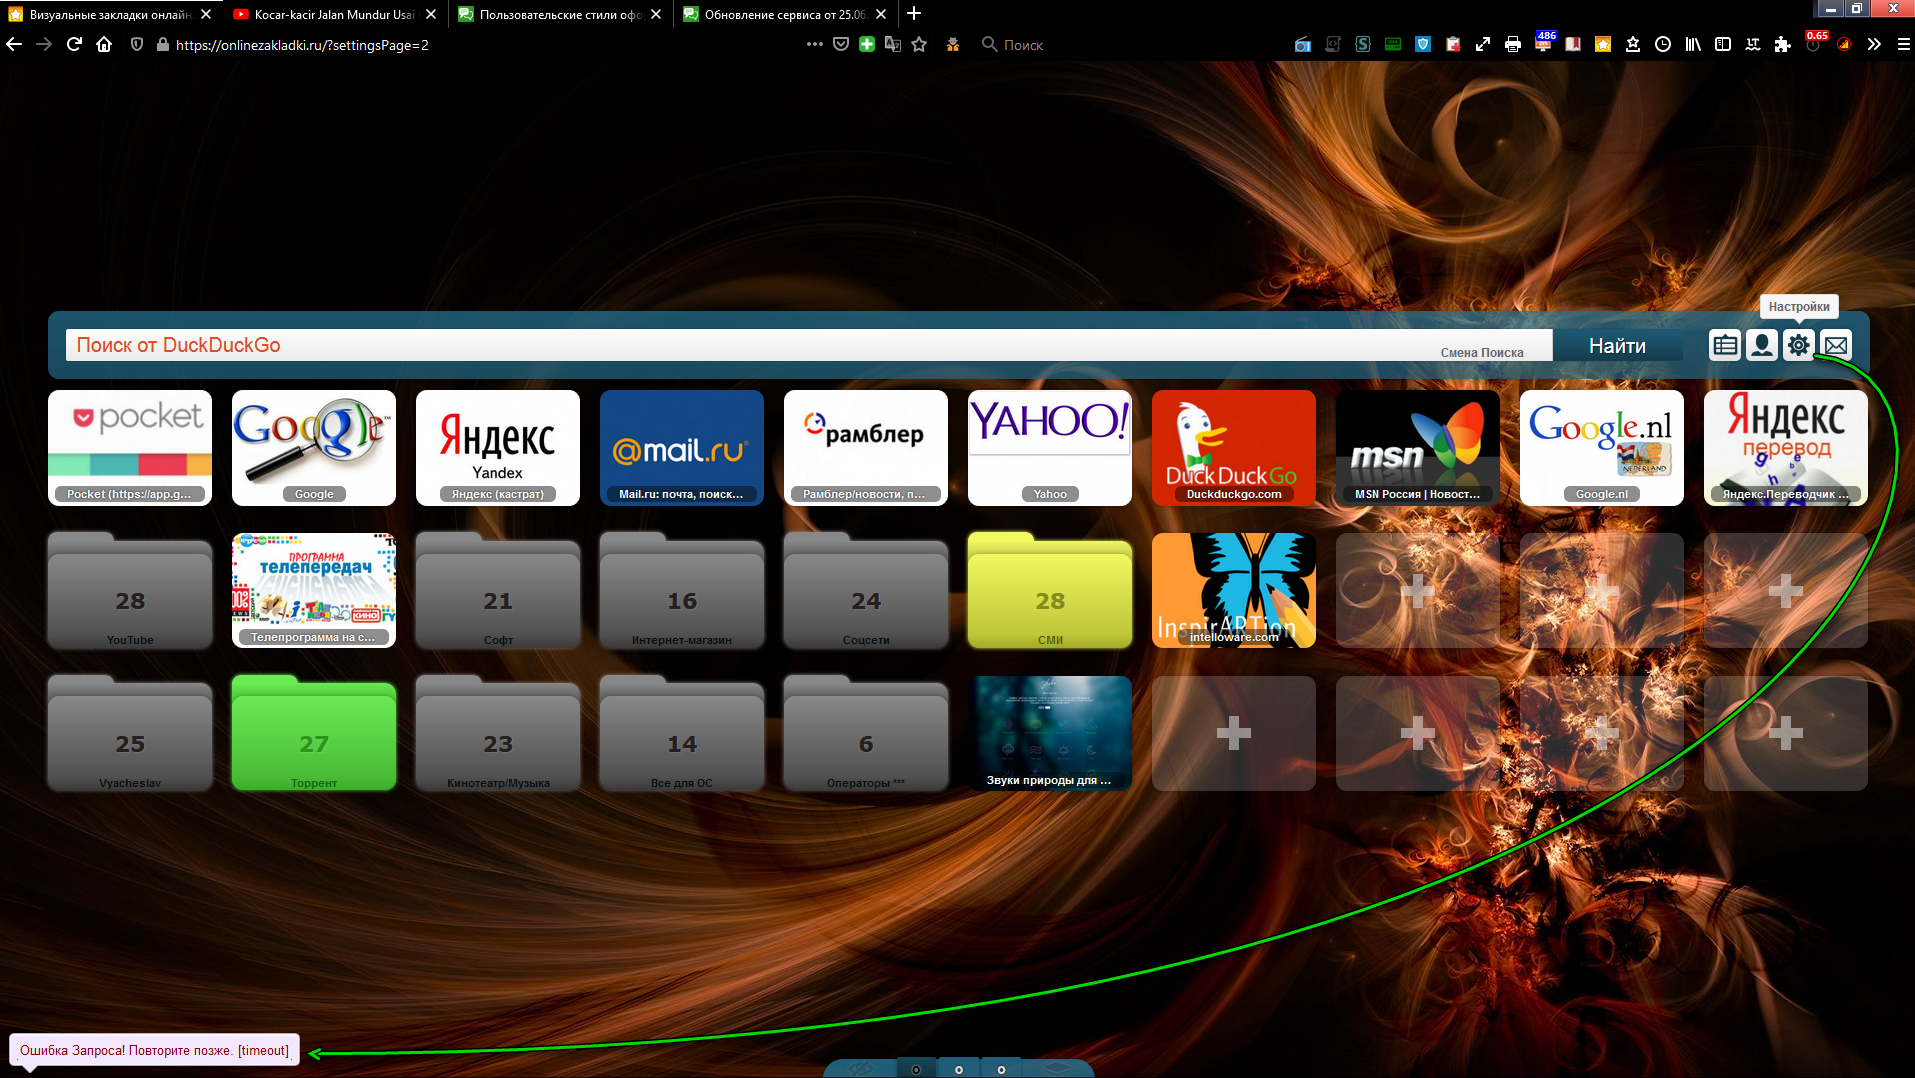The height and width of the screenshot is (1078, 1915).
Task: Click the user profile icon
Action: coord(1761,345)
